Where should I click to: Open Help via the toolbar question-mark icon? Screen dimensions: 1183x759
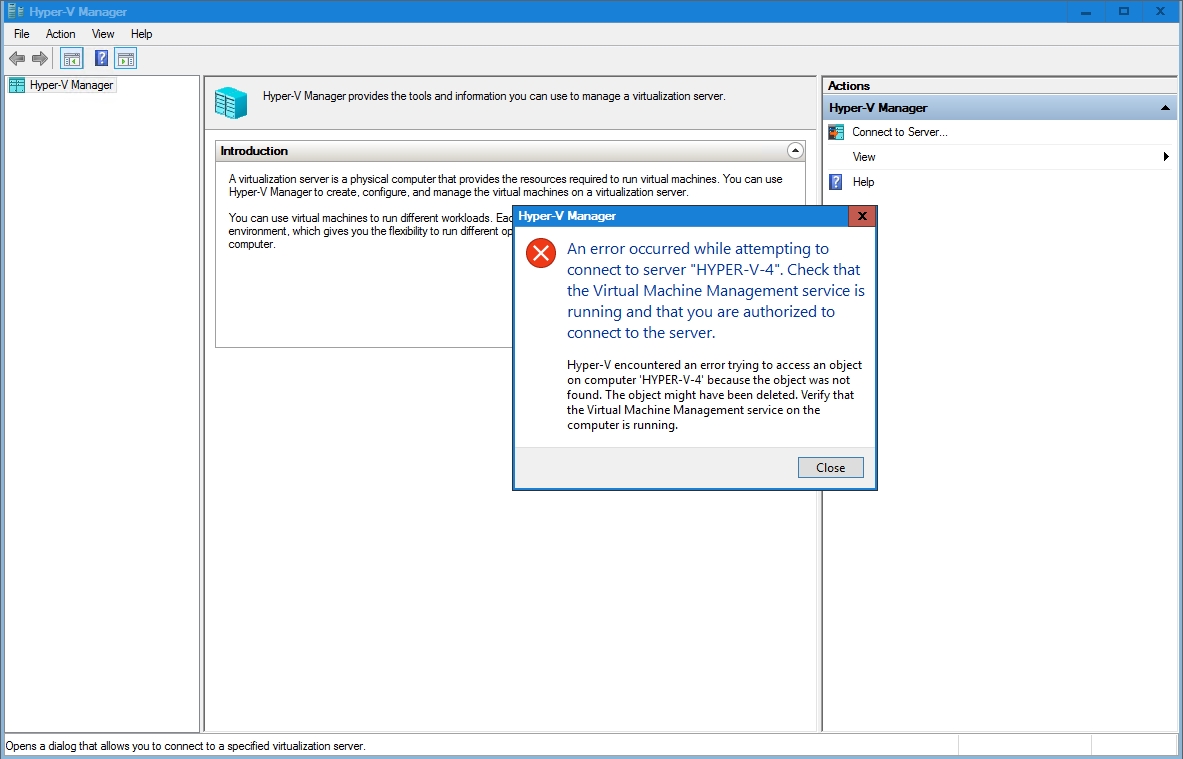[101, 58]
